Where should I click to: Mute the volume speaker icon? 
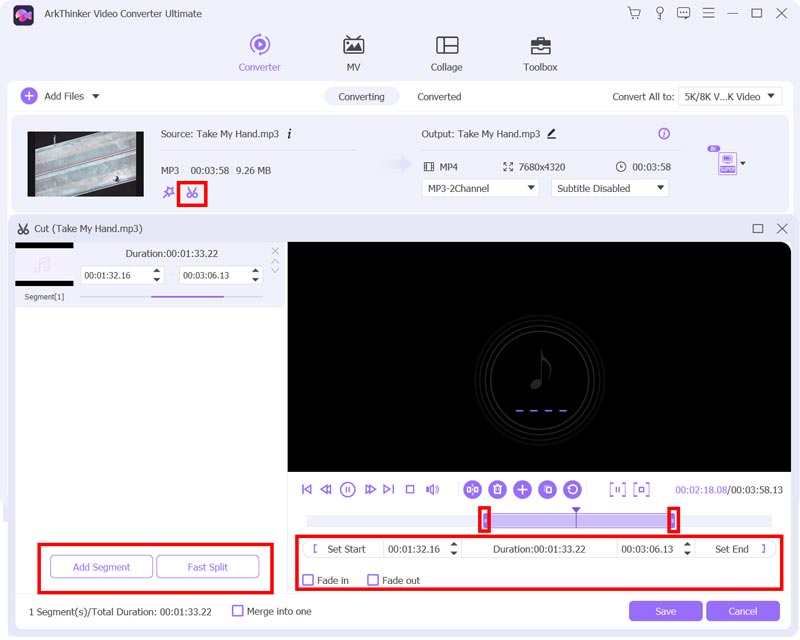pyautogui.click(x=433, y=490)
